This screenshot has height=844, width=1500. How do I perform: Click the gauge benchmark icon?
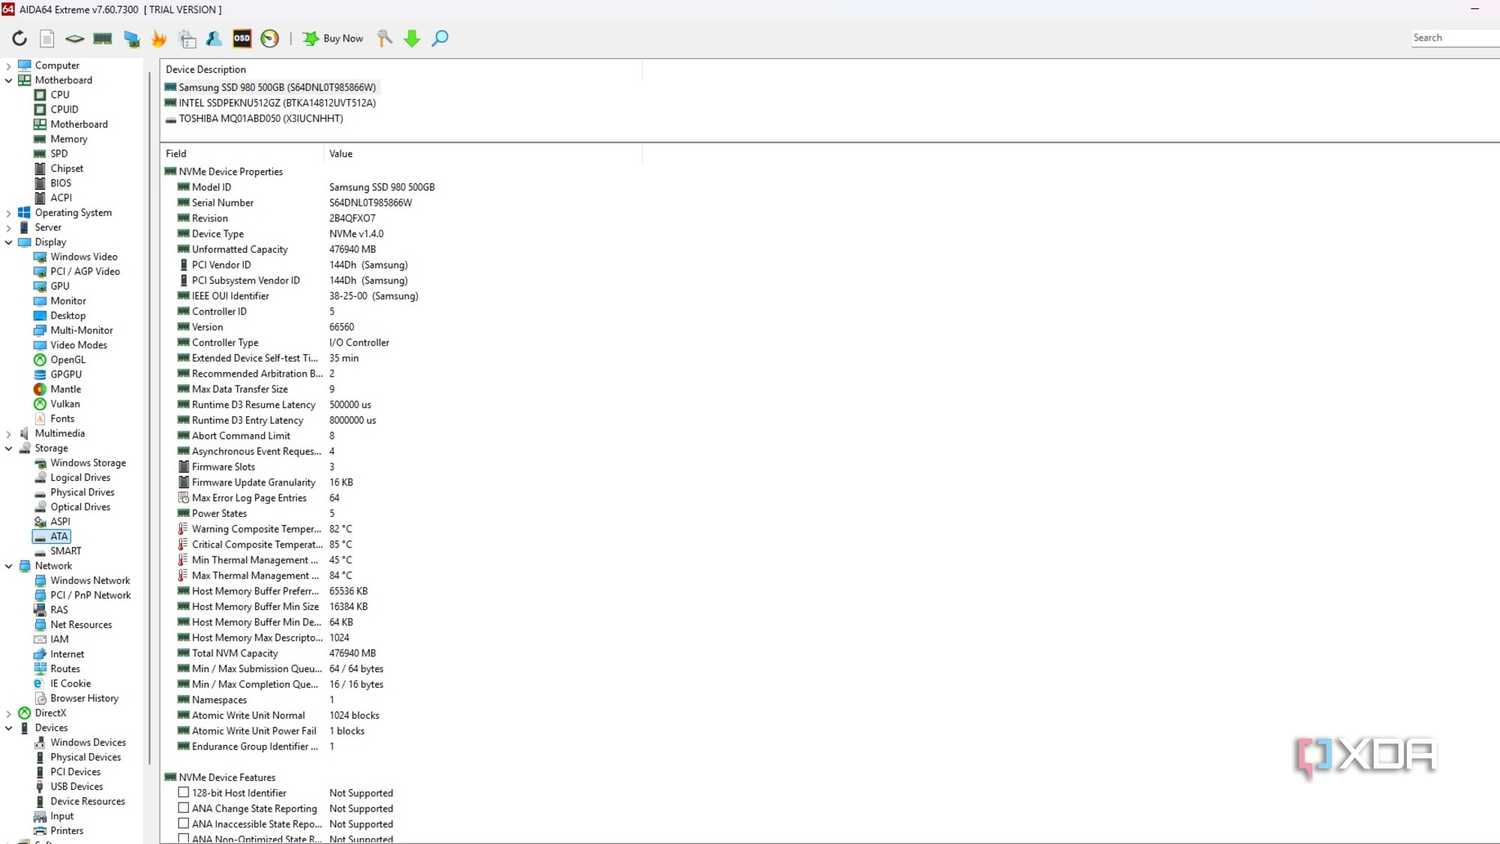[270, 38]
